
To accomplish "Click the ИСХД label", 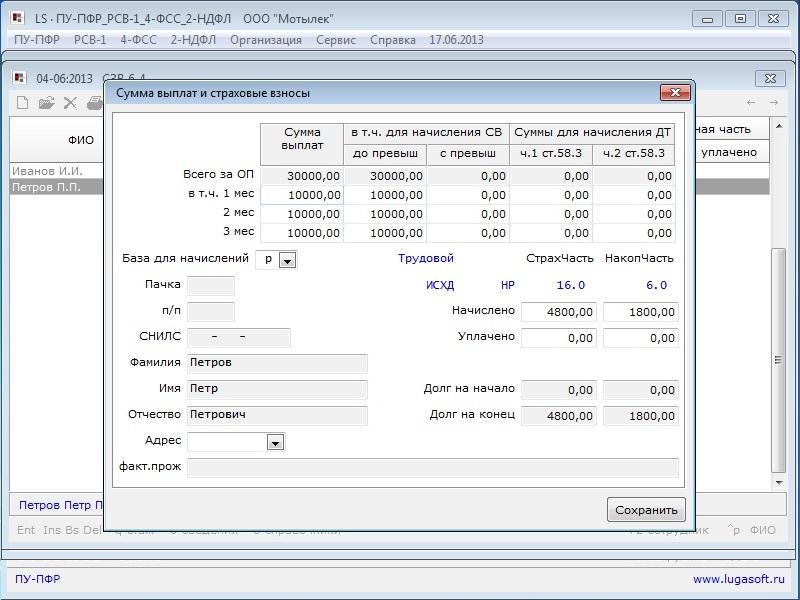I will tap(440, 285).
